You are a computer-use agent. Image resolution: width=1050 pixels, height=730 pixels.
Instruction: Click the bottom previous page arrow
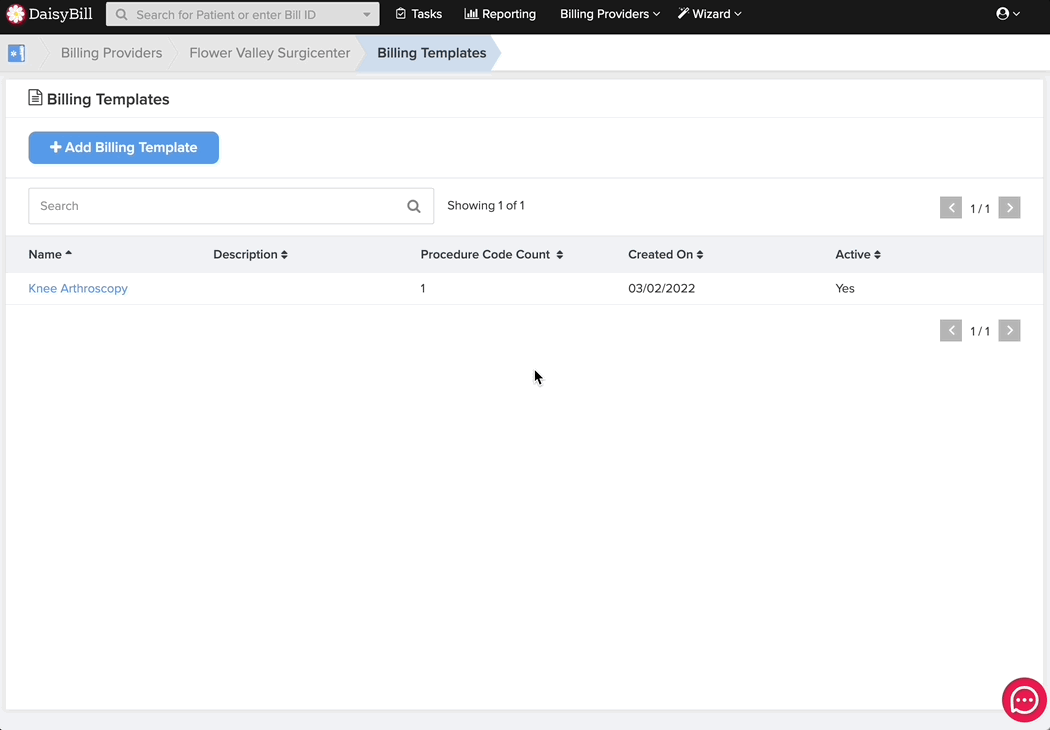click(951, 330)
